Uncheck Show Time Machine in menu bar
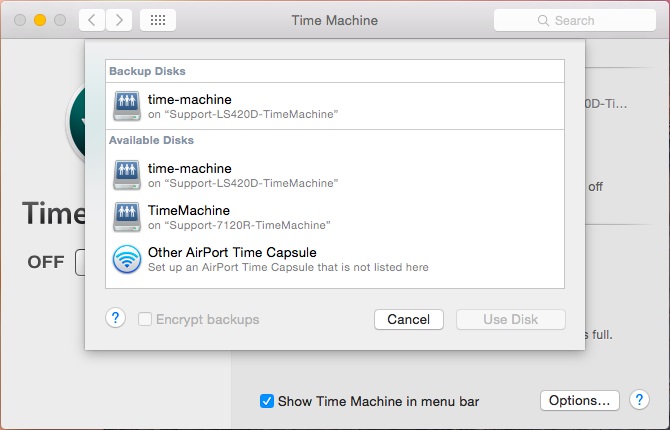670x430 pixels. [267, 401]
